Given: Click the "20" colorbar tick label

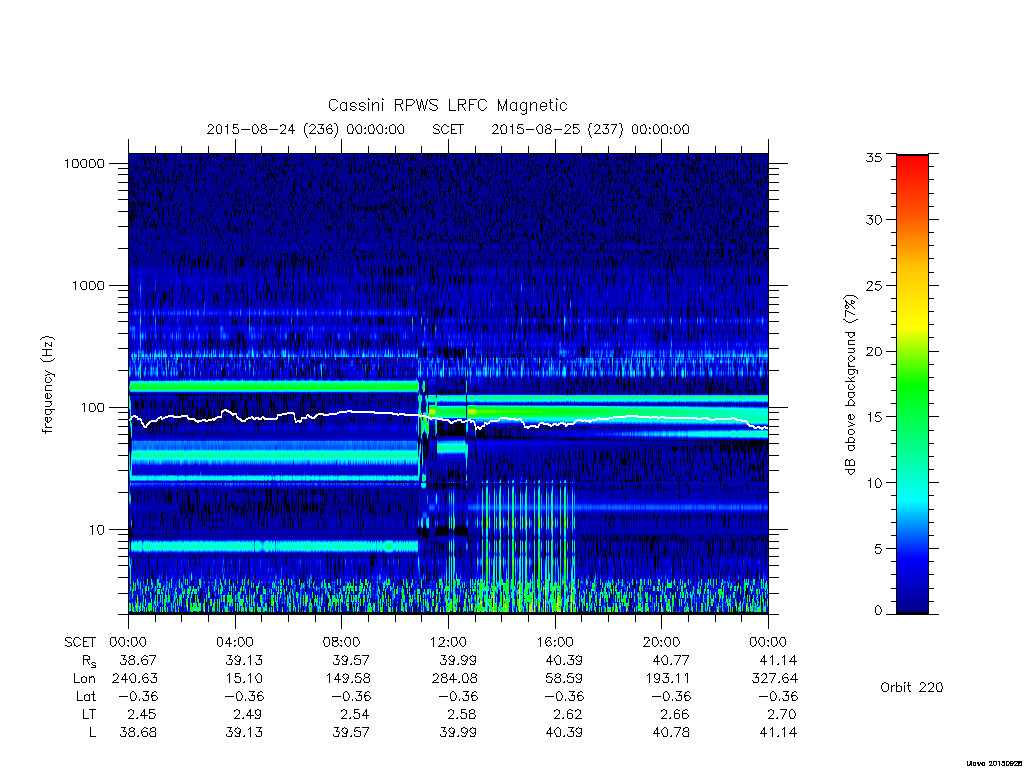Looking at the screenshot, I should [873, 351].
